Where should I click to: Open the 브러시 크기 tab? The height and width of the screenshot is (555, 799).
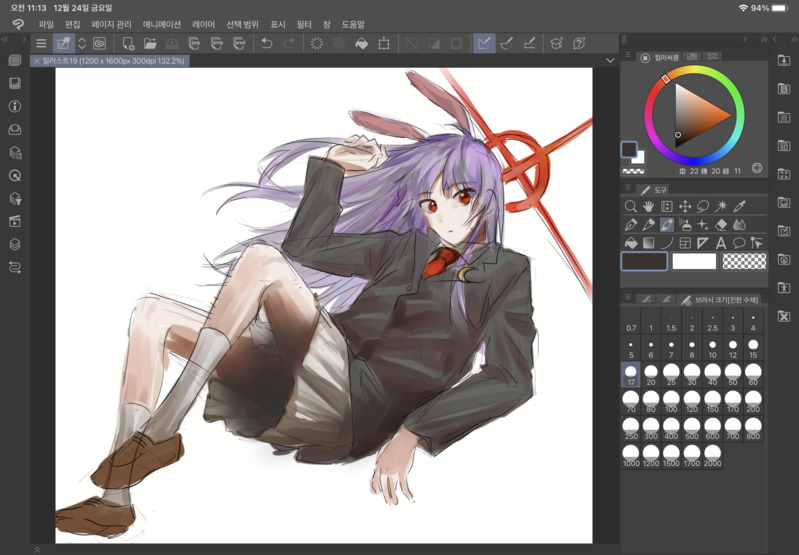click(722, 300)
